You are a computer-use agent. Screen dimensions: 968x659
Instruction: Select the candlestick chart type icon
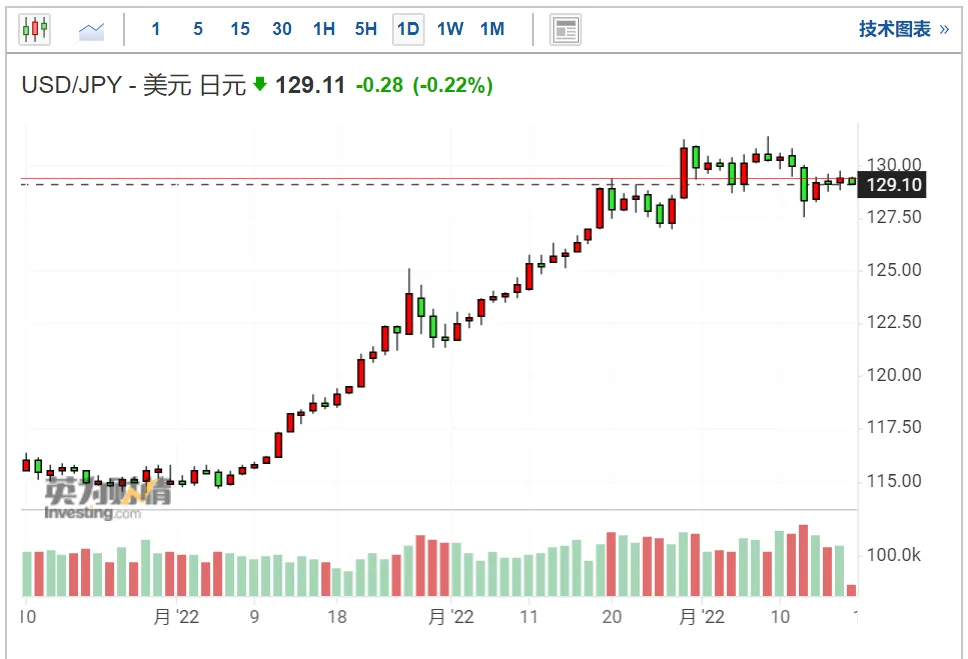pyautogui.click(x=35, y=29)
